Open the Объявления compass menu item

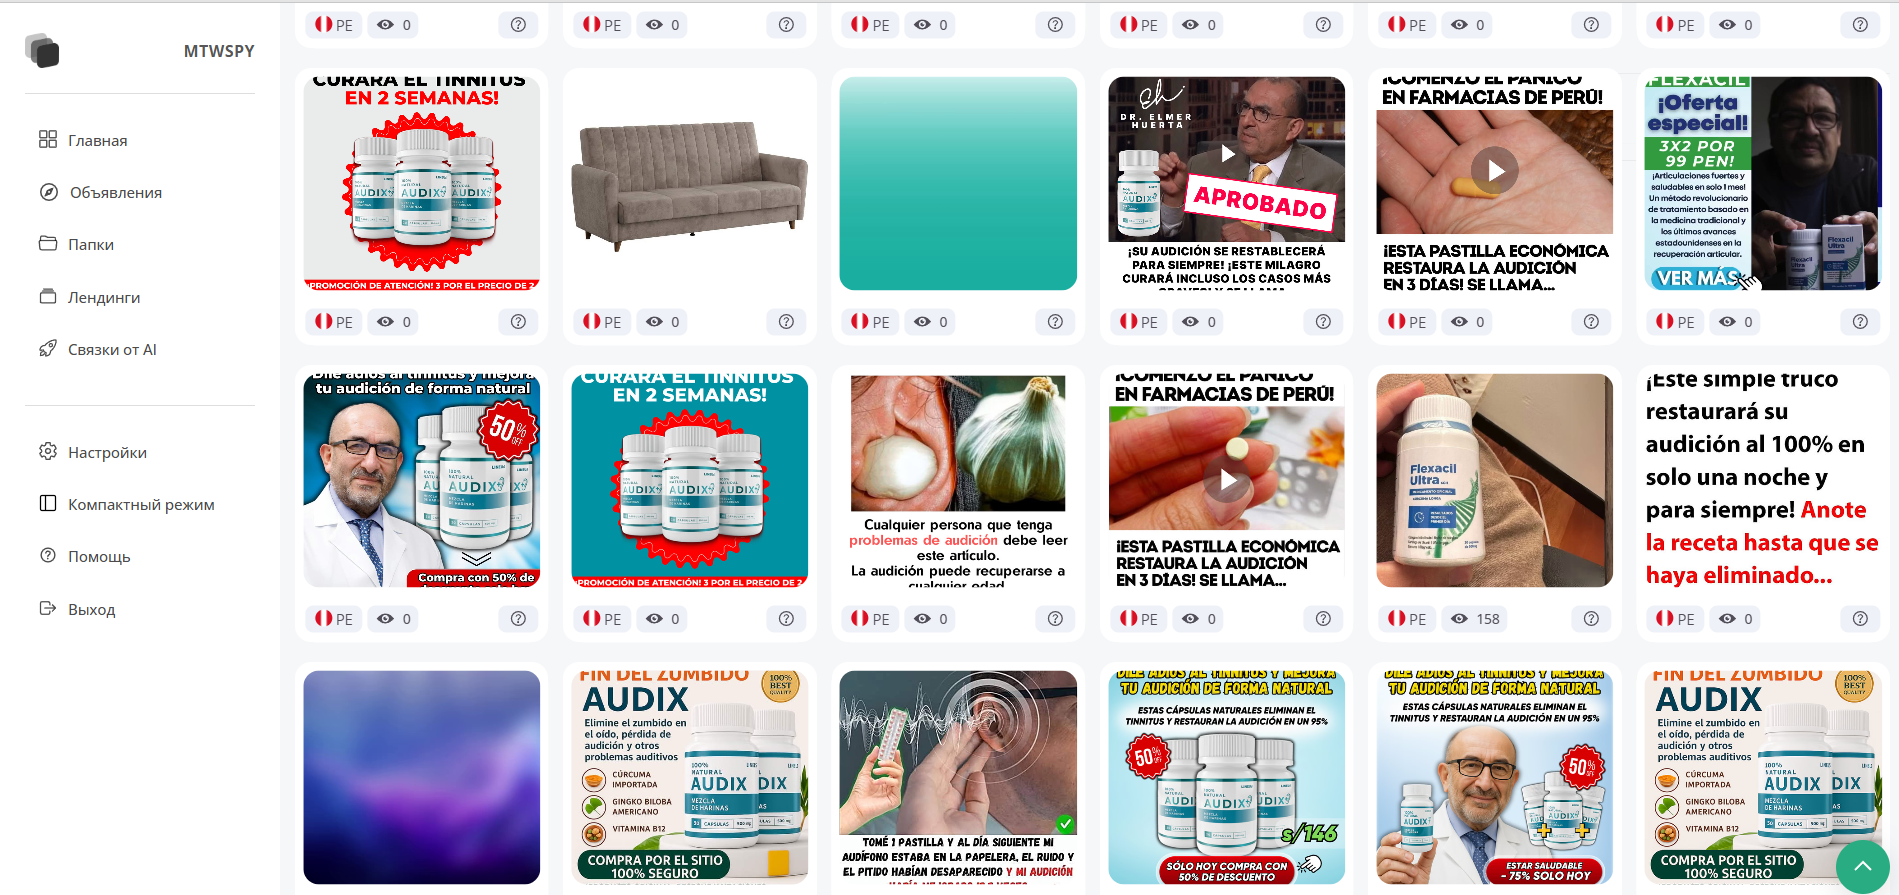[x=100, y=192]
